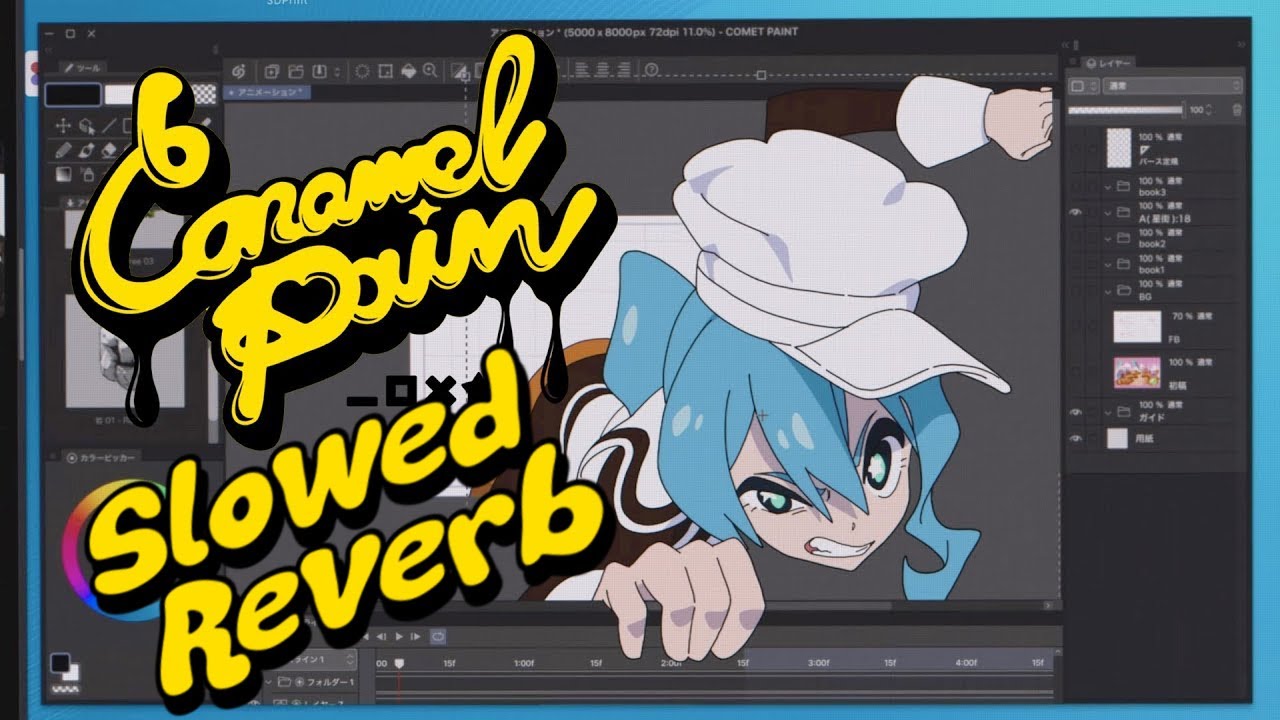Collapse the BG layer folder
The height and width of the screenshot is (720, 1280).
click(1107, 291)
